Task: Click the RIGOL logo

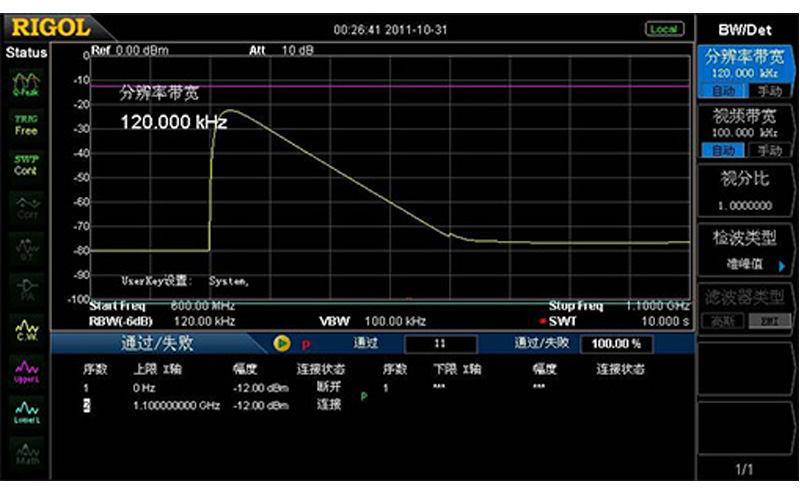Action: coord(51,27)
